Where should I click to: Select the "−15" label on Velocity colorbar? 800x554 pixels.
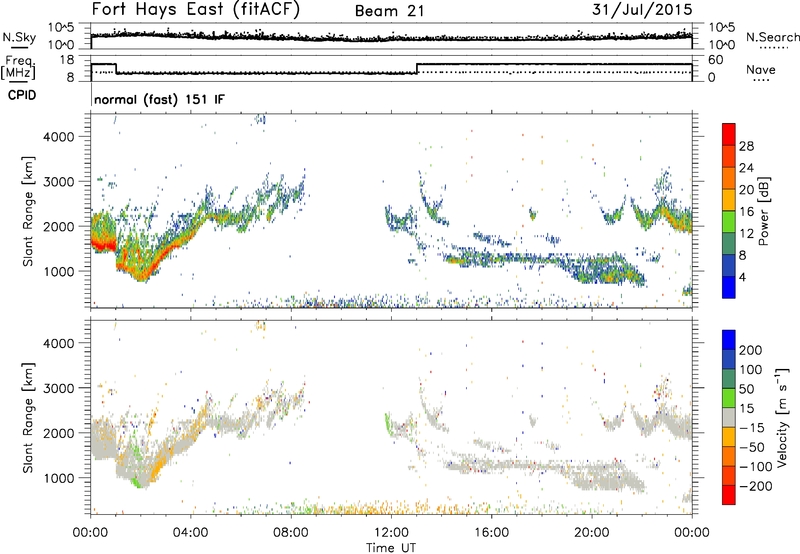tap(751, 427)
